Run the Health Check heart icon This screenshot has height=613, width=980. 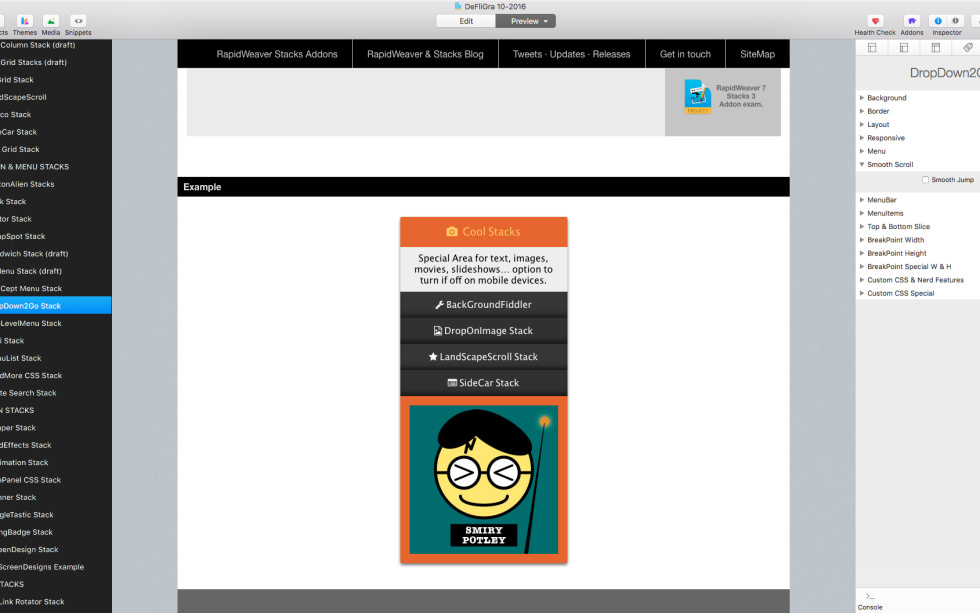875,21
